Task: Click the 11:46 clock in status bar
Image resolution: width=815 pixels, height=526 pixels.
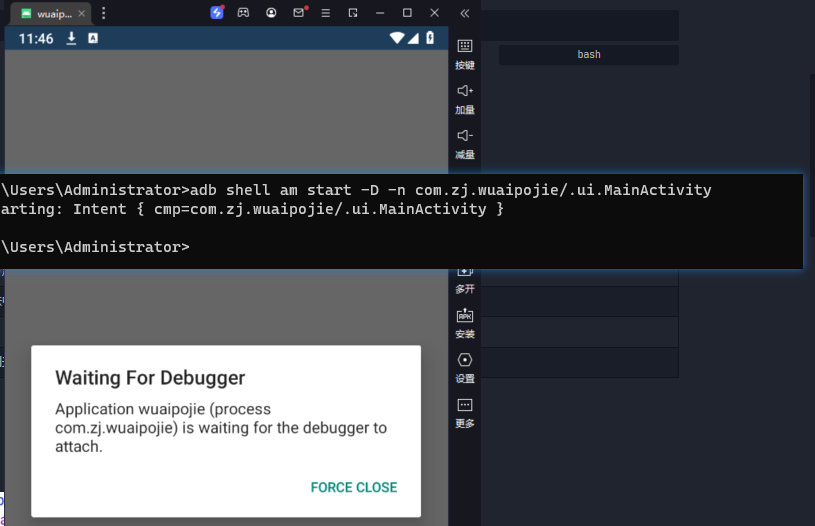Action: [36, 38]
